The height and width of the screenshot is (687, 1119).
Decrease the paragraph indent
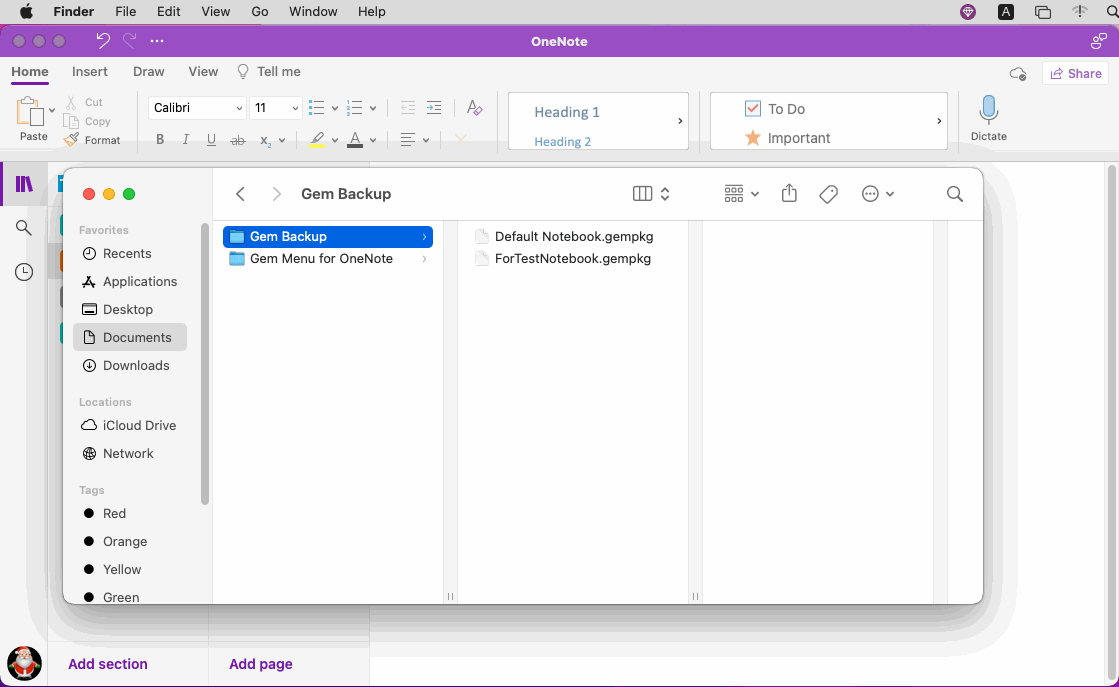tap(407, 108)
